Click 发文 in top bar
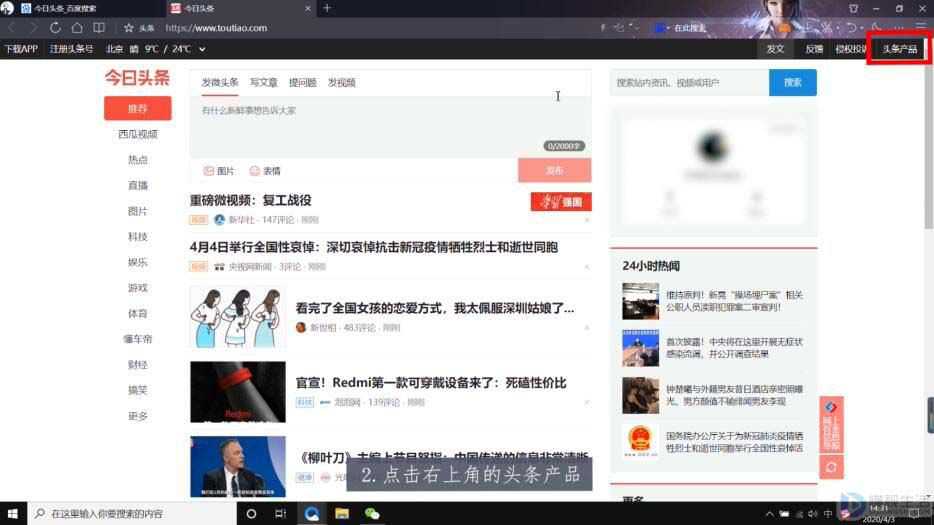The height and width of the screenshot is (525, 934). pyautogui.click(x=775, y=49)
